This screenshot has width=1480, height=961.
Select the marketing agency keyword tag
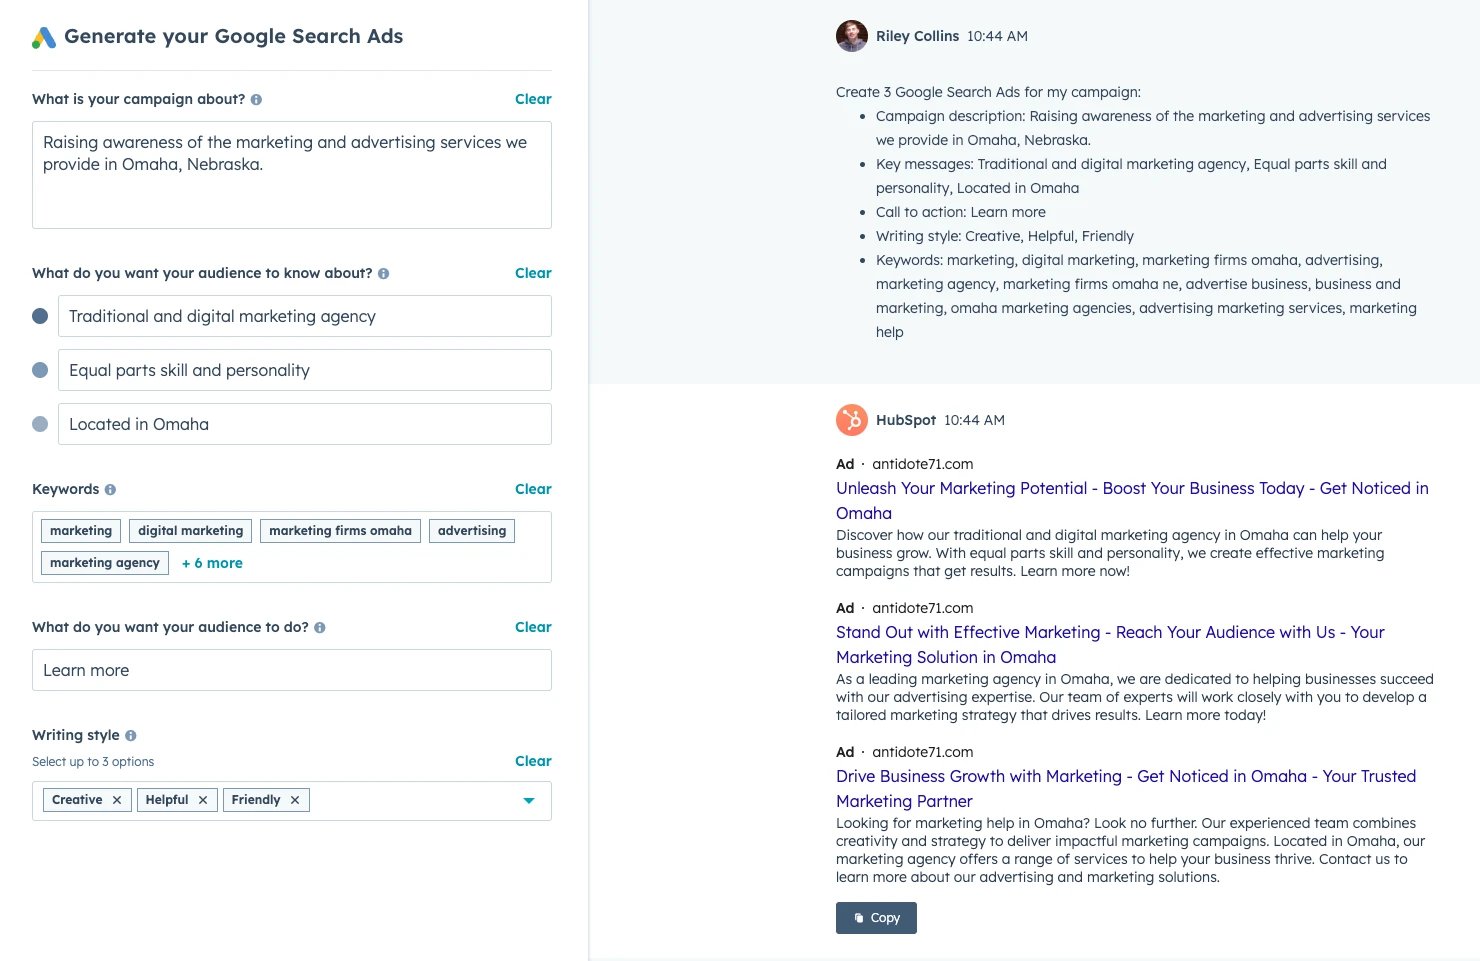[x=105, y=563]
